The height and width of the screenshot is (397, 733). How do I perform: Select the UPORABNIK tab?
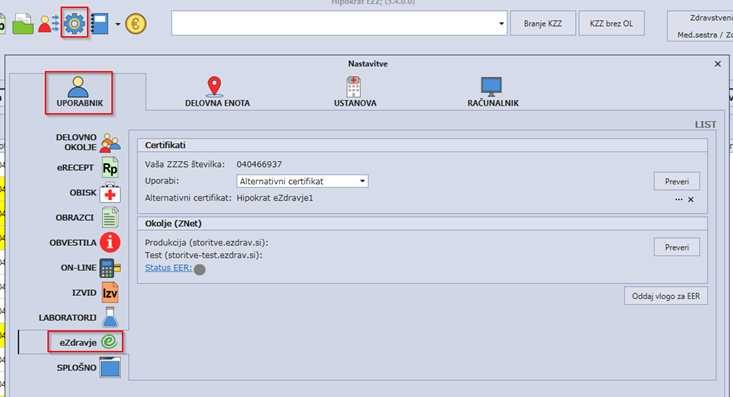[x=79, y=93]
